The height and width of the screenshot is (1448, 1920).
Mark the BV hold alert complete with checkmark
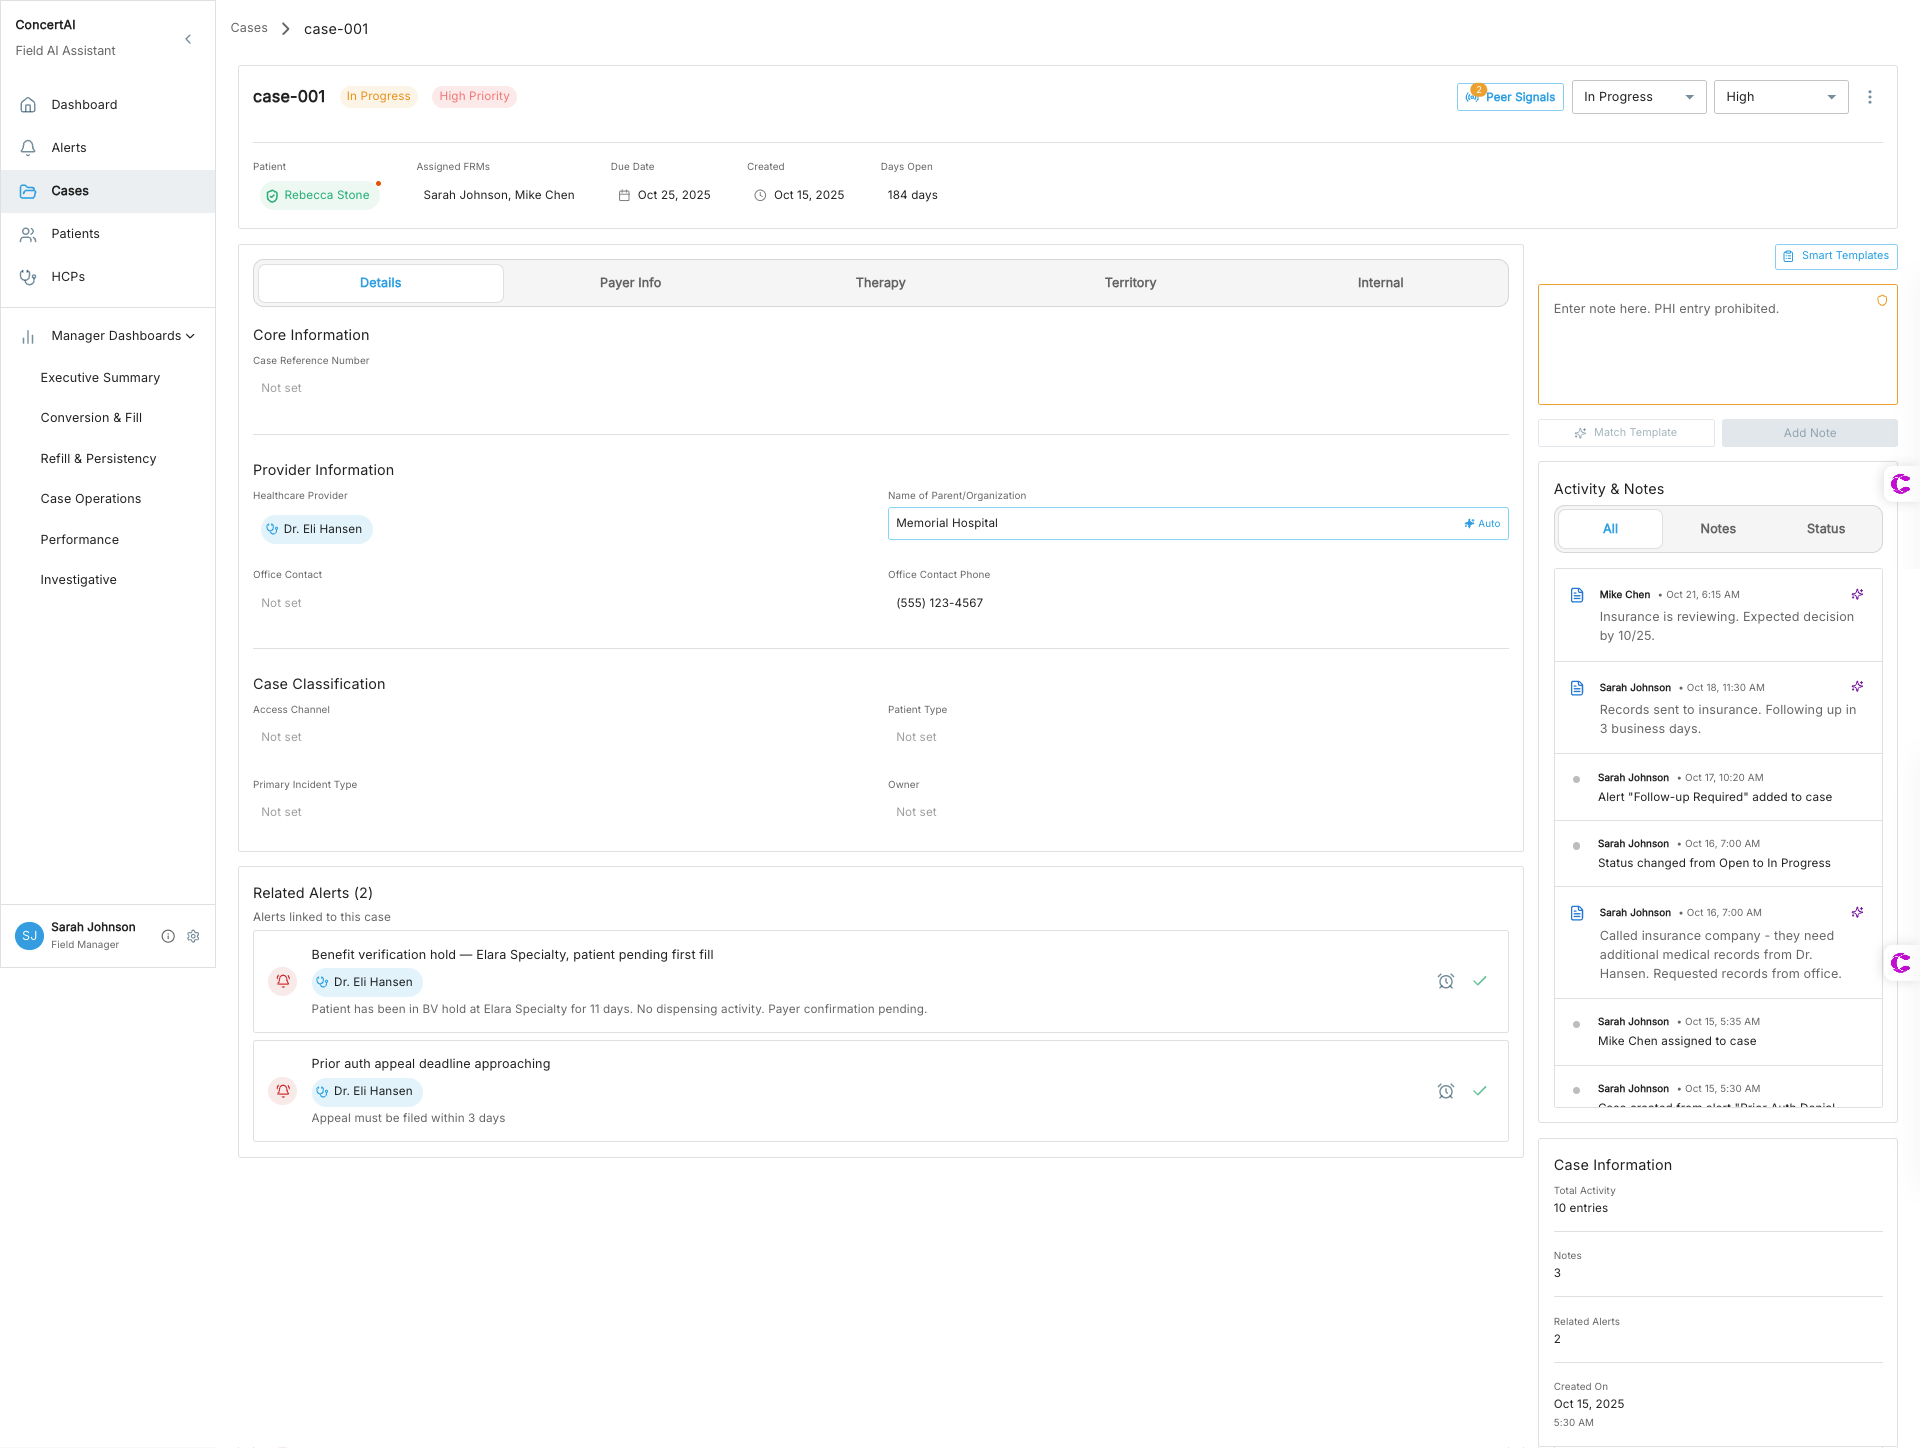pos(1480,981)
